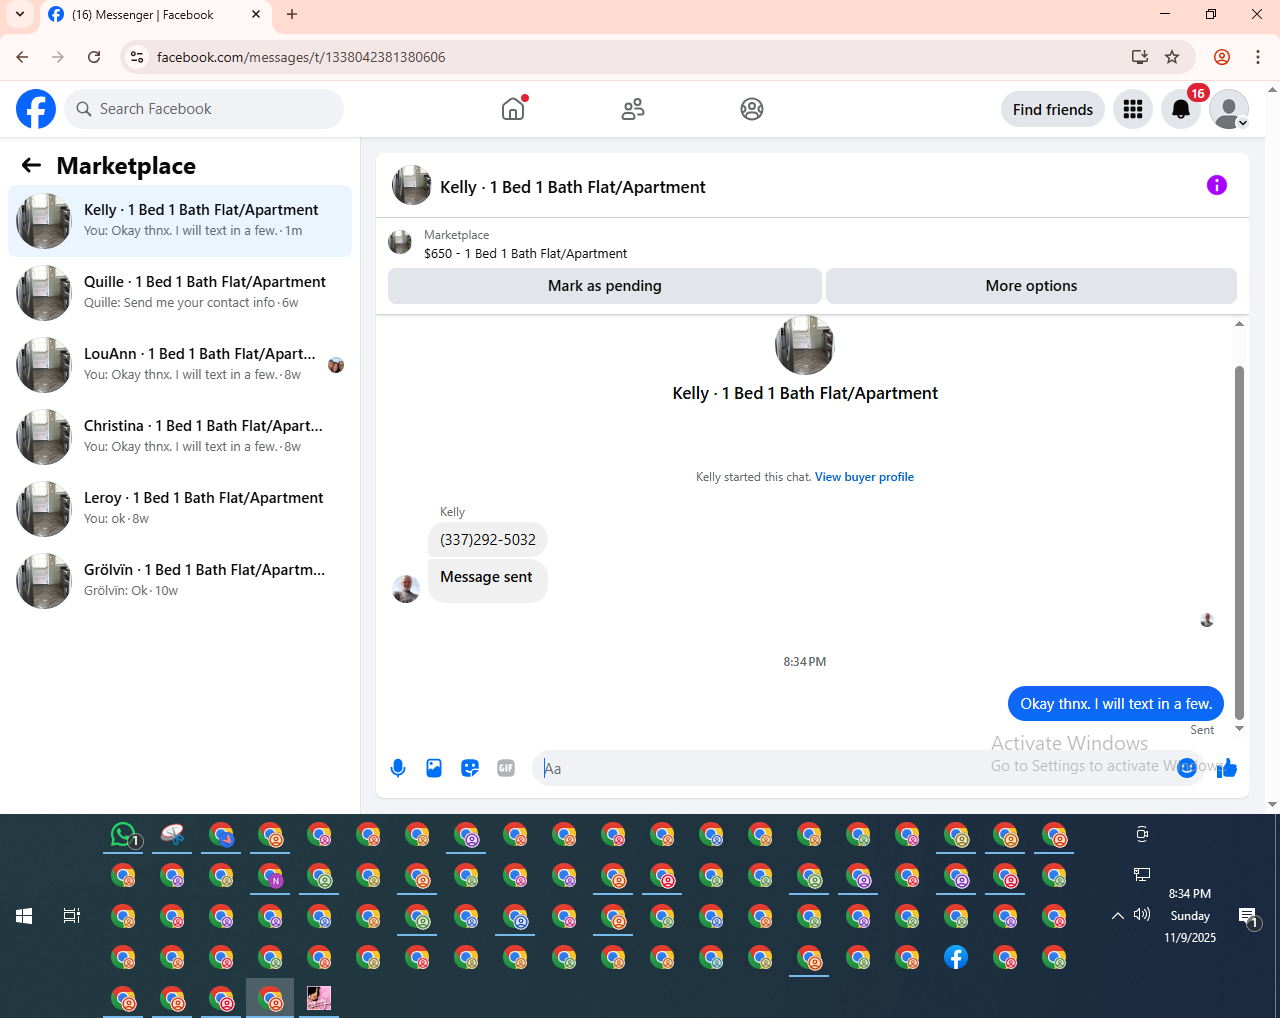Open the Kelly listing photo in chat center
Viewport: 1280px width, 1018px height.
point(805,345)
